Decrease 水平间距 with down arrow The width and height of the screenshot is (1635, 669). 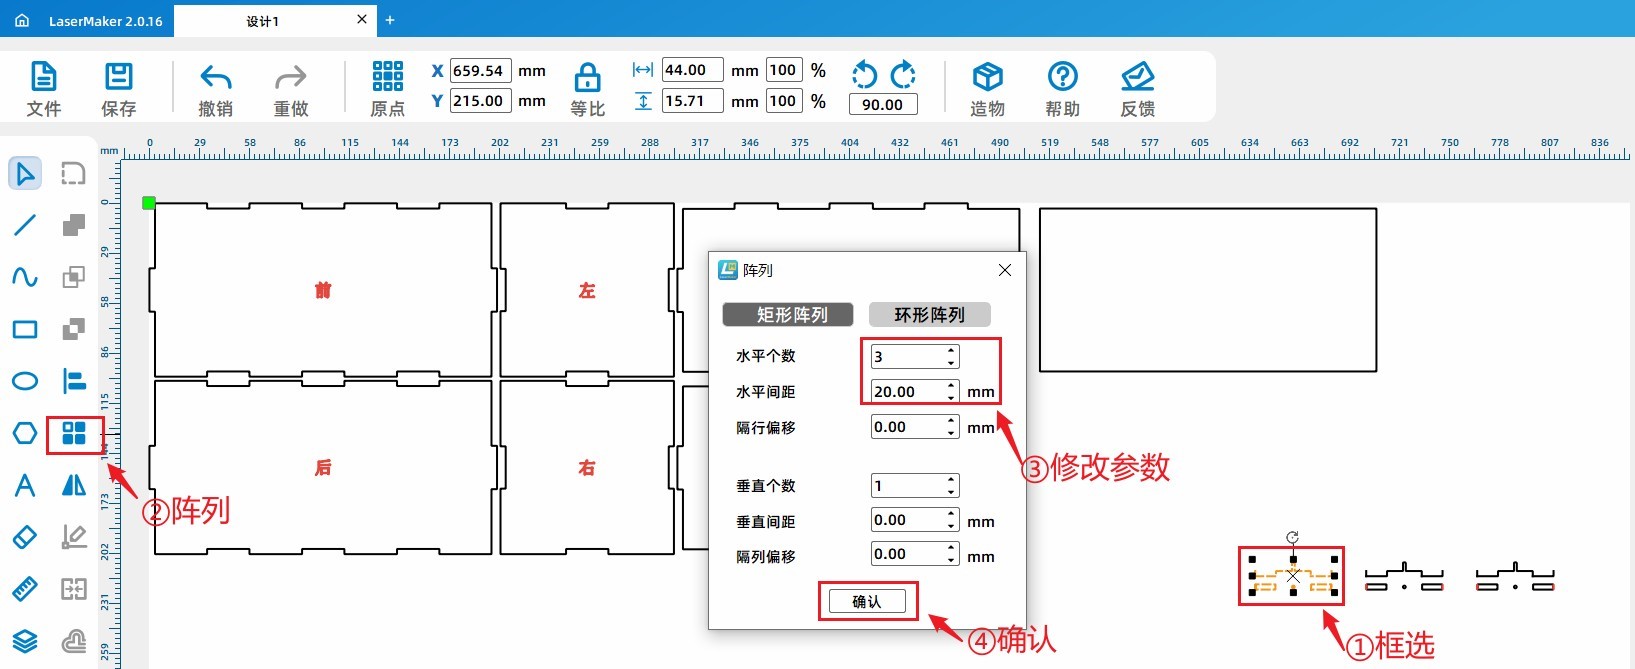[x=951, y=397]
